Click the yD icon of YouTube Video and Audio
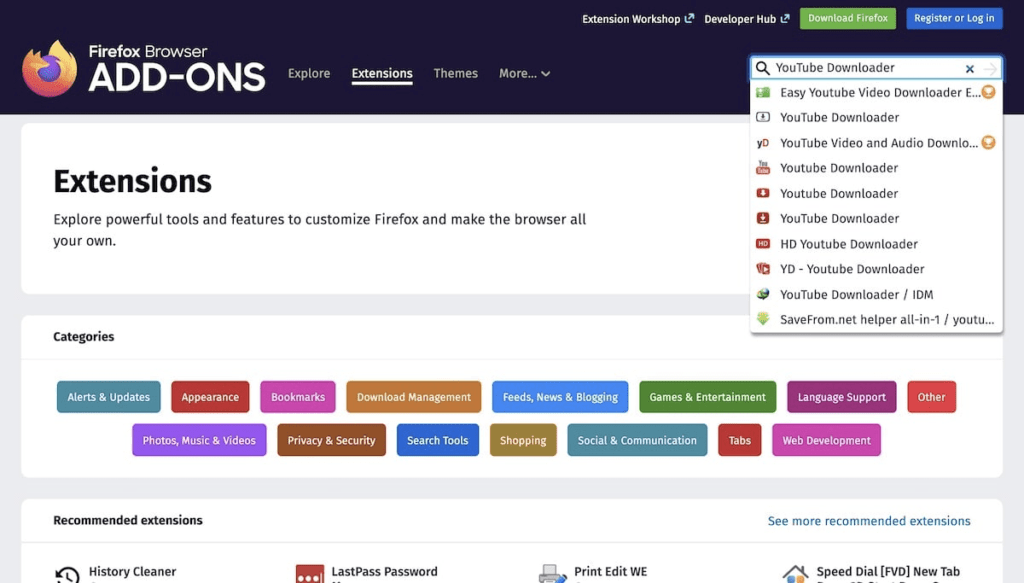 coord(763,143)
